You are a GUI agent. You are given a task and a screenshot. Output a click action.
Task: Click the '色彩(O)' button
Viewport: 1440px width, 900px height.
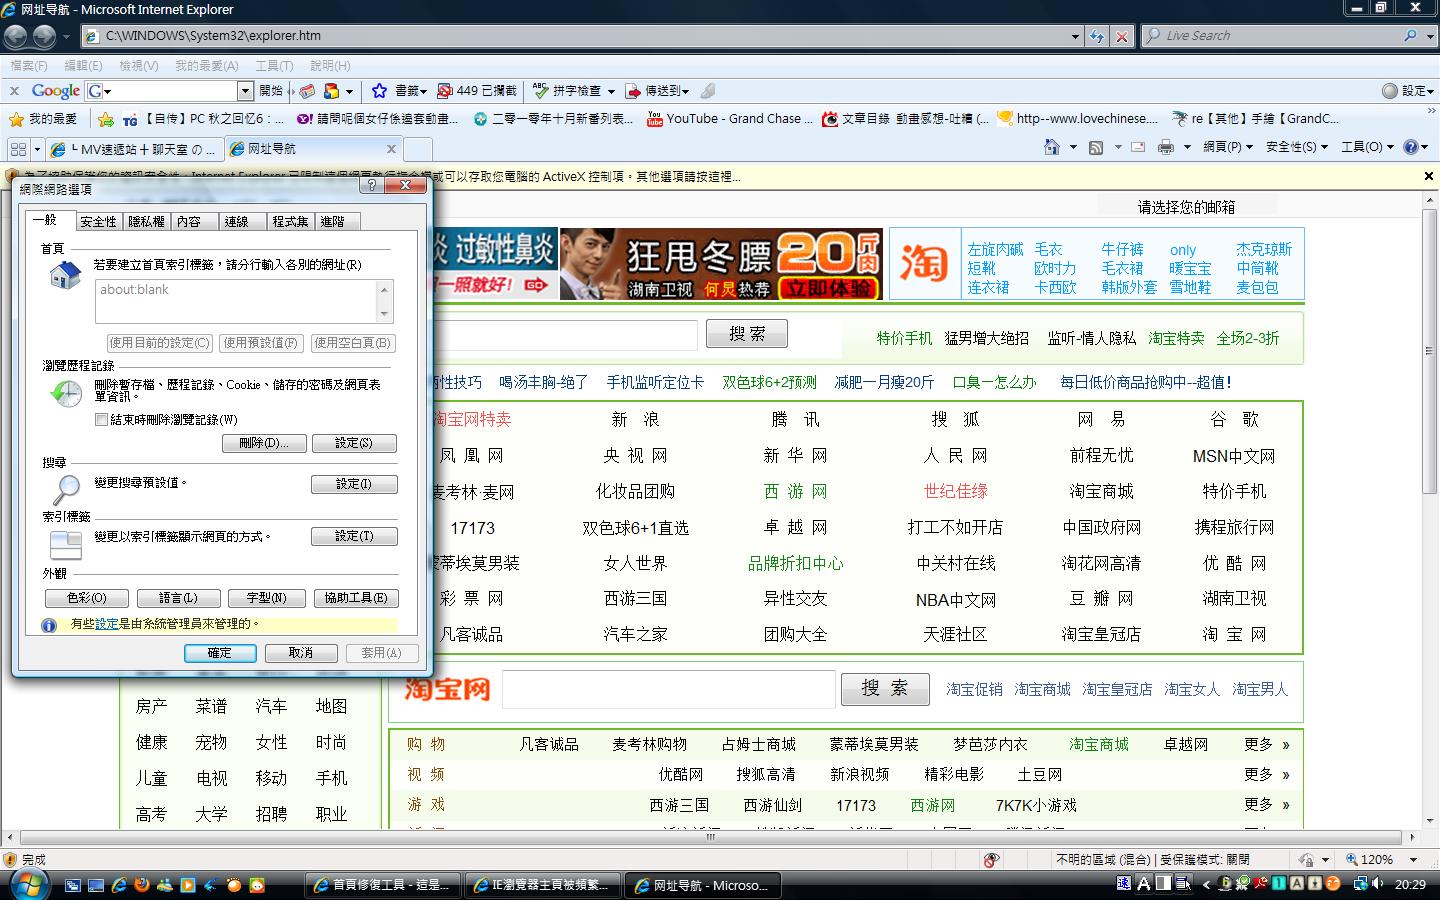click(87, 598)
